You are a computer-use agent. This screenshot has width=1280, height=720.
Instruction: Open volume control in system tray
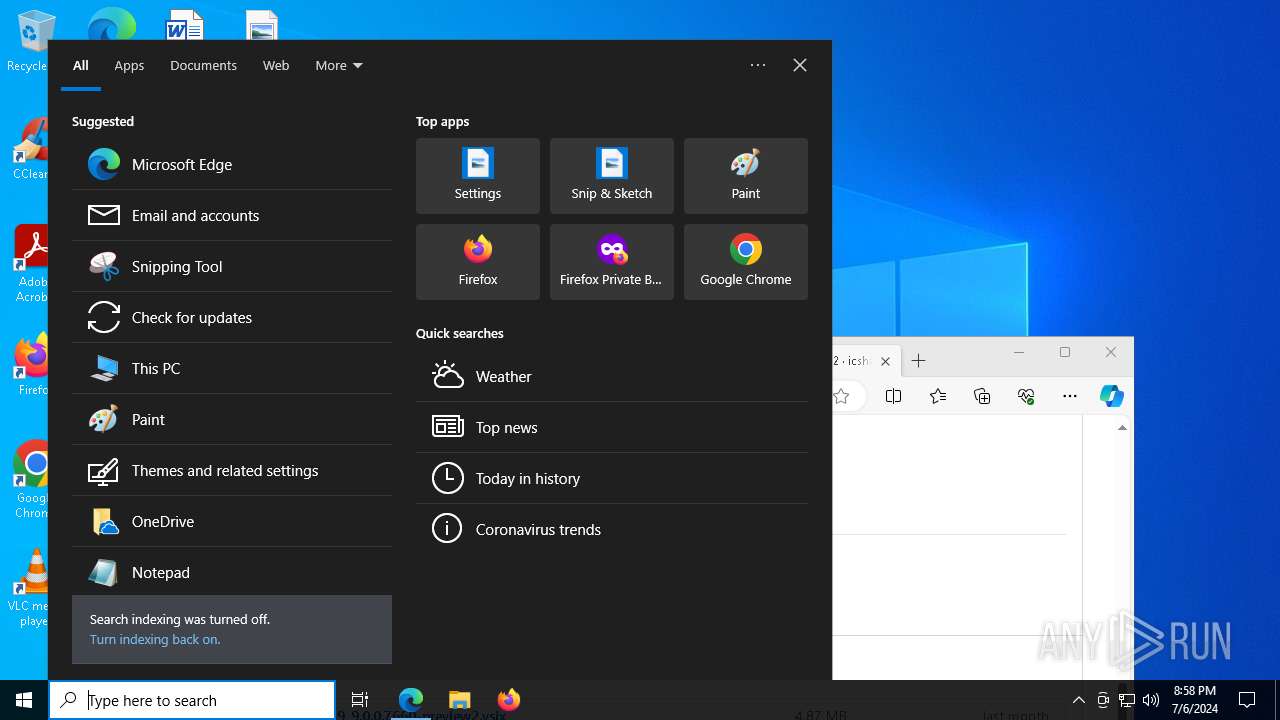tap(1151, 700)
